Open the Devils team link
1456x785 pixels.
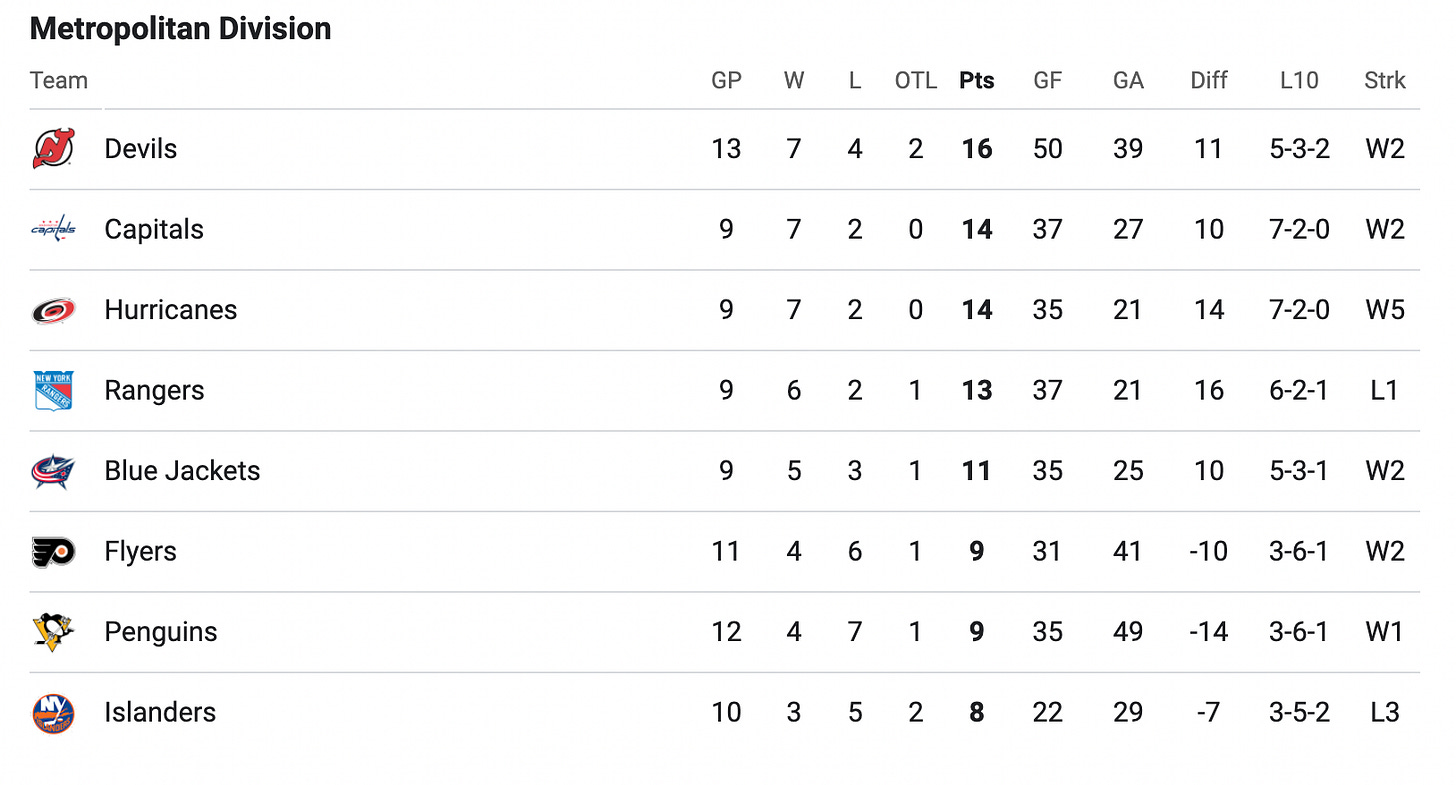click(141, 149)
